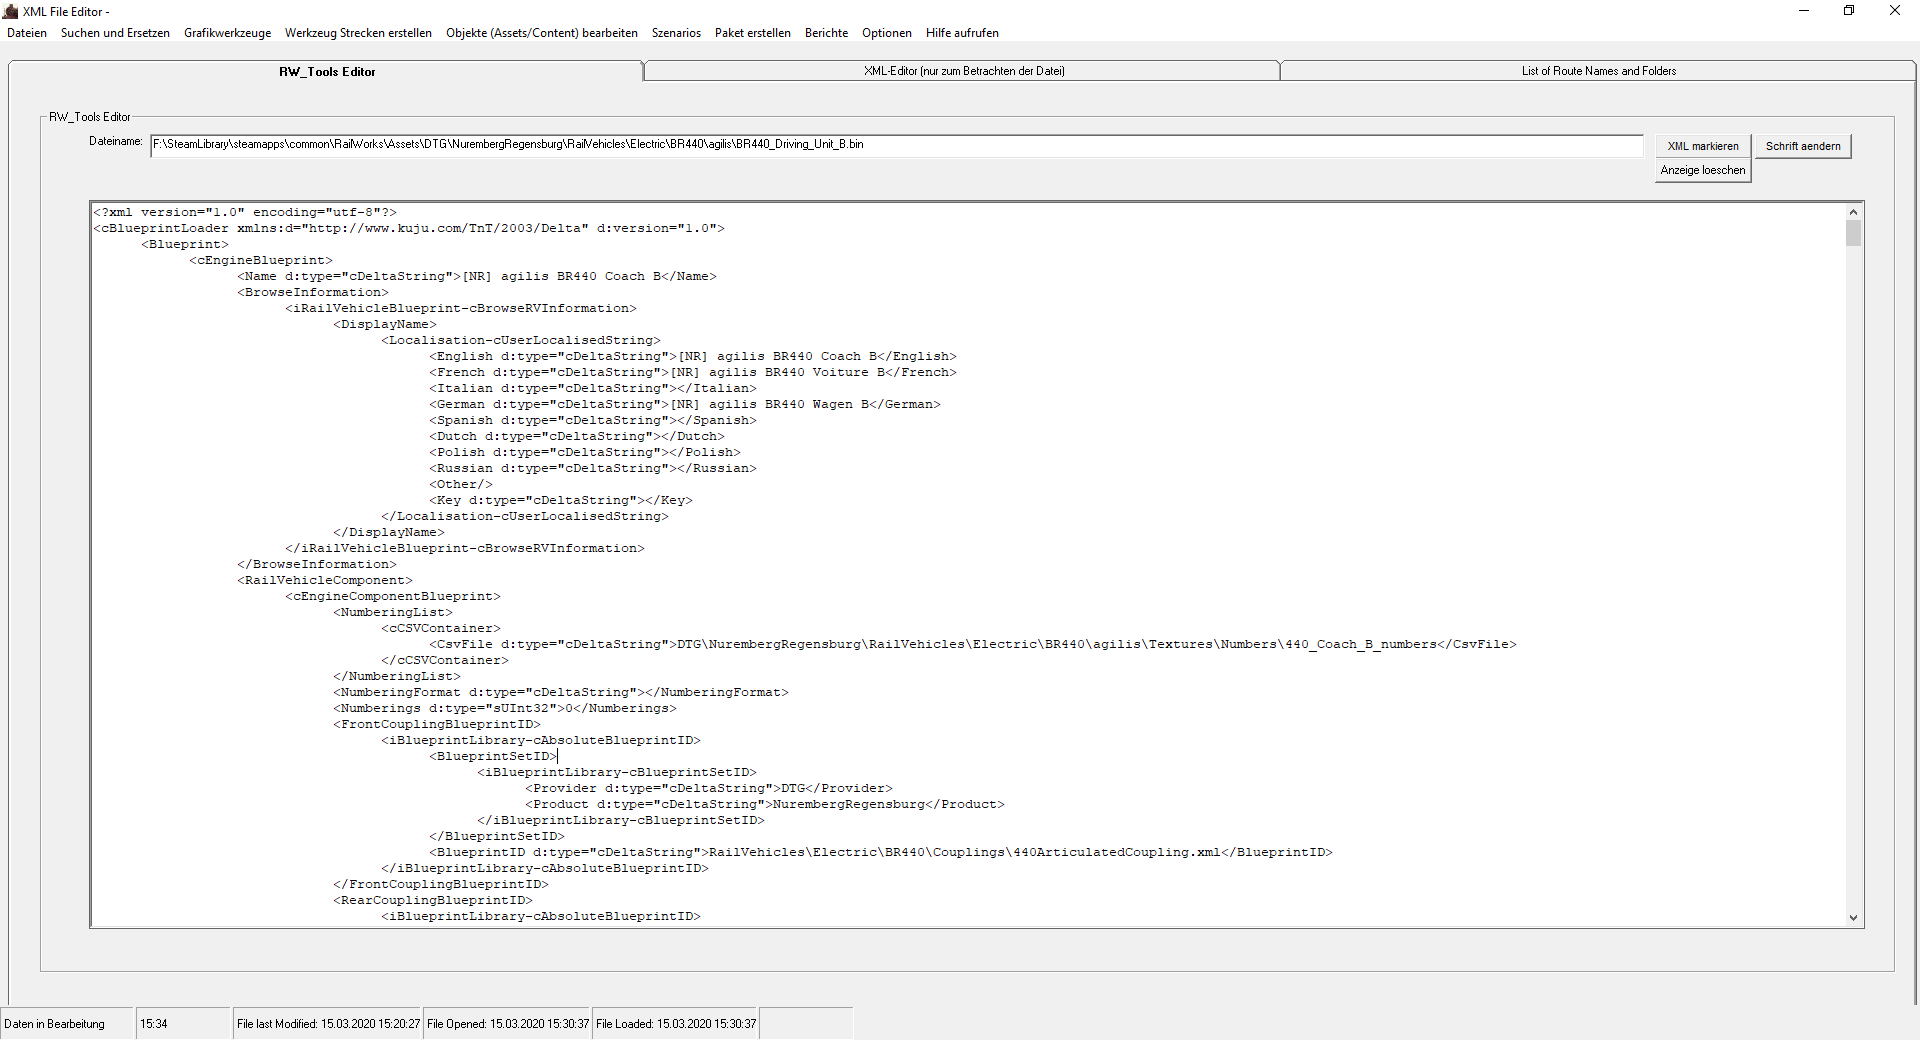Click the empty Spanish localisation line

pyautogui.click(x=593, y=420)
